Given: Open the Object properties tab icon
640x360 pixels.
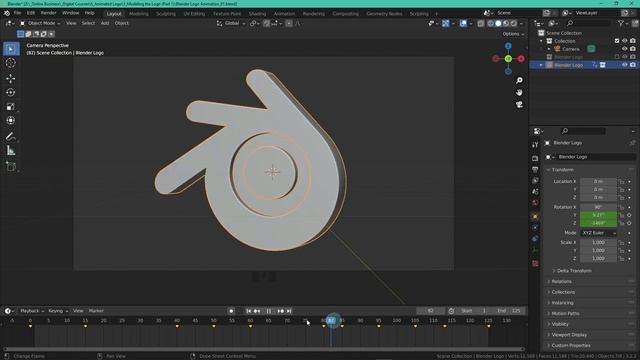Looking at the screenshot, I should pos(535,216).
